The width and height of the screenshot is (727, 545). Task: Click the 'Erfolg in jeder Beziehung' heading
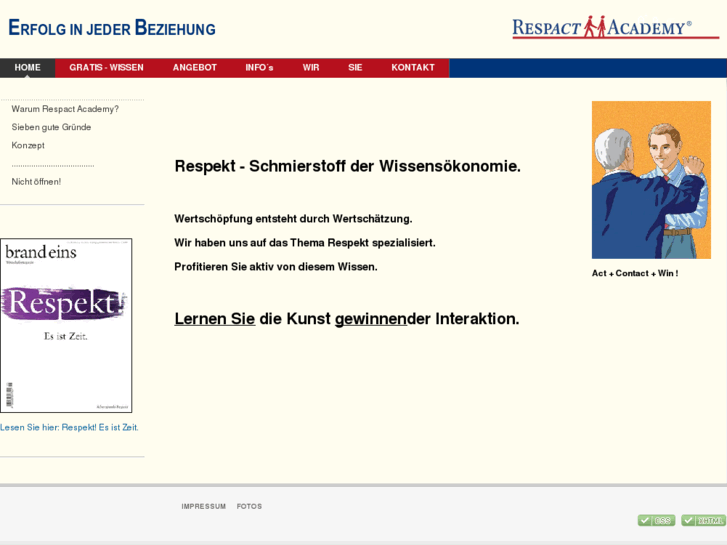click(112, 28)
